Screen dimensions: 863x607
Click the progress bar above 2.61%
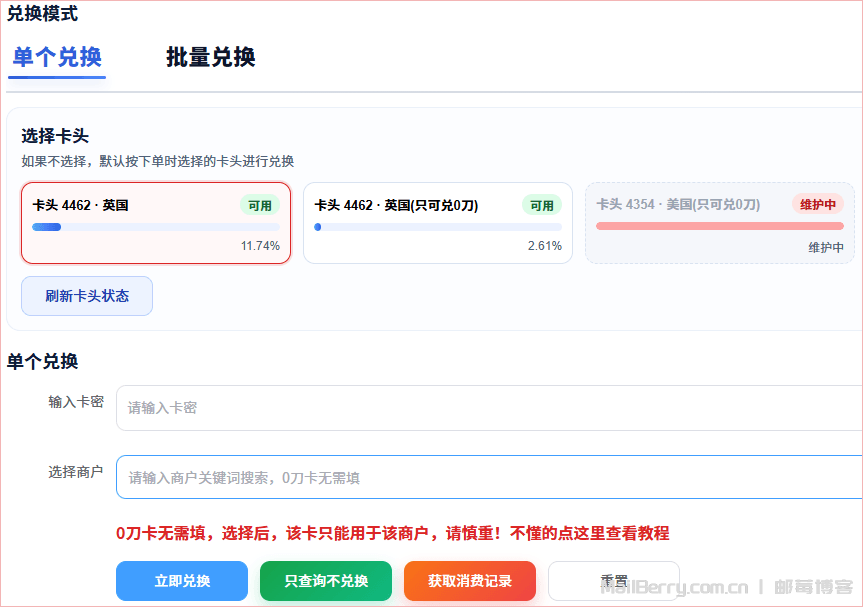pyautogui.click(x=437, y=227)
